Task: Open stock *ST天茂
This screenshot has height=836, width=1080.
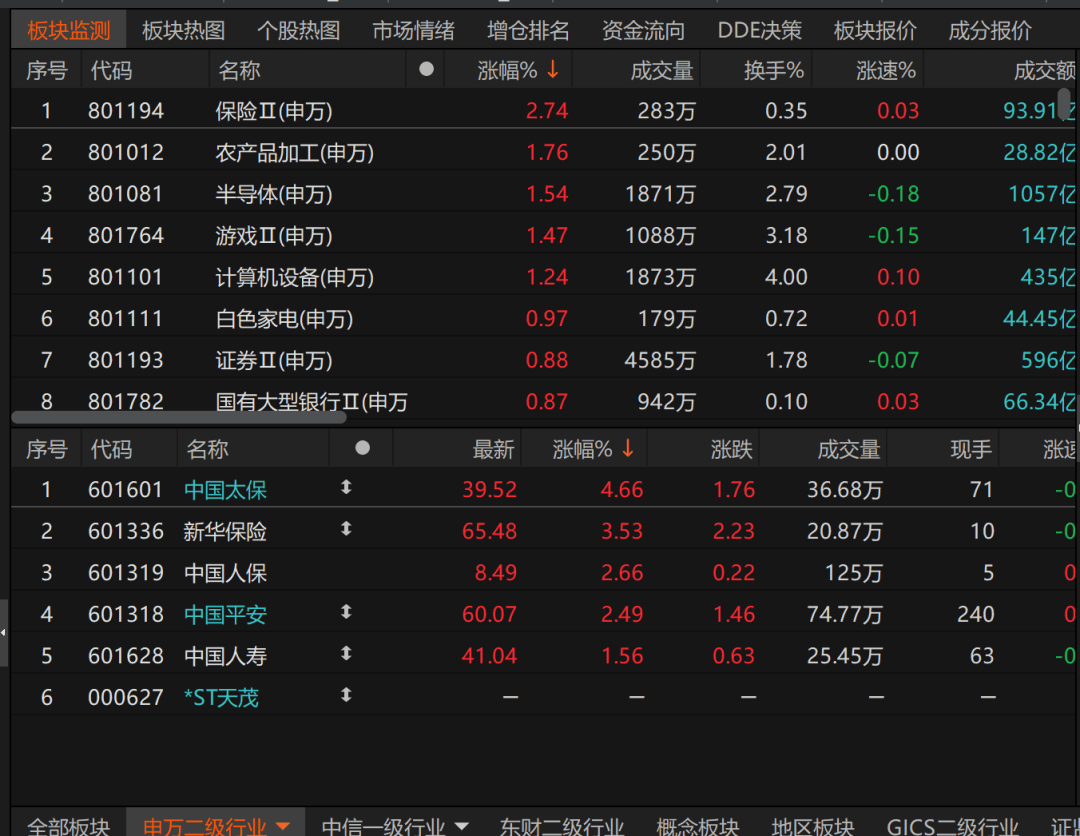Action: tap(221, 698)
